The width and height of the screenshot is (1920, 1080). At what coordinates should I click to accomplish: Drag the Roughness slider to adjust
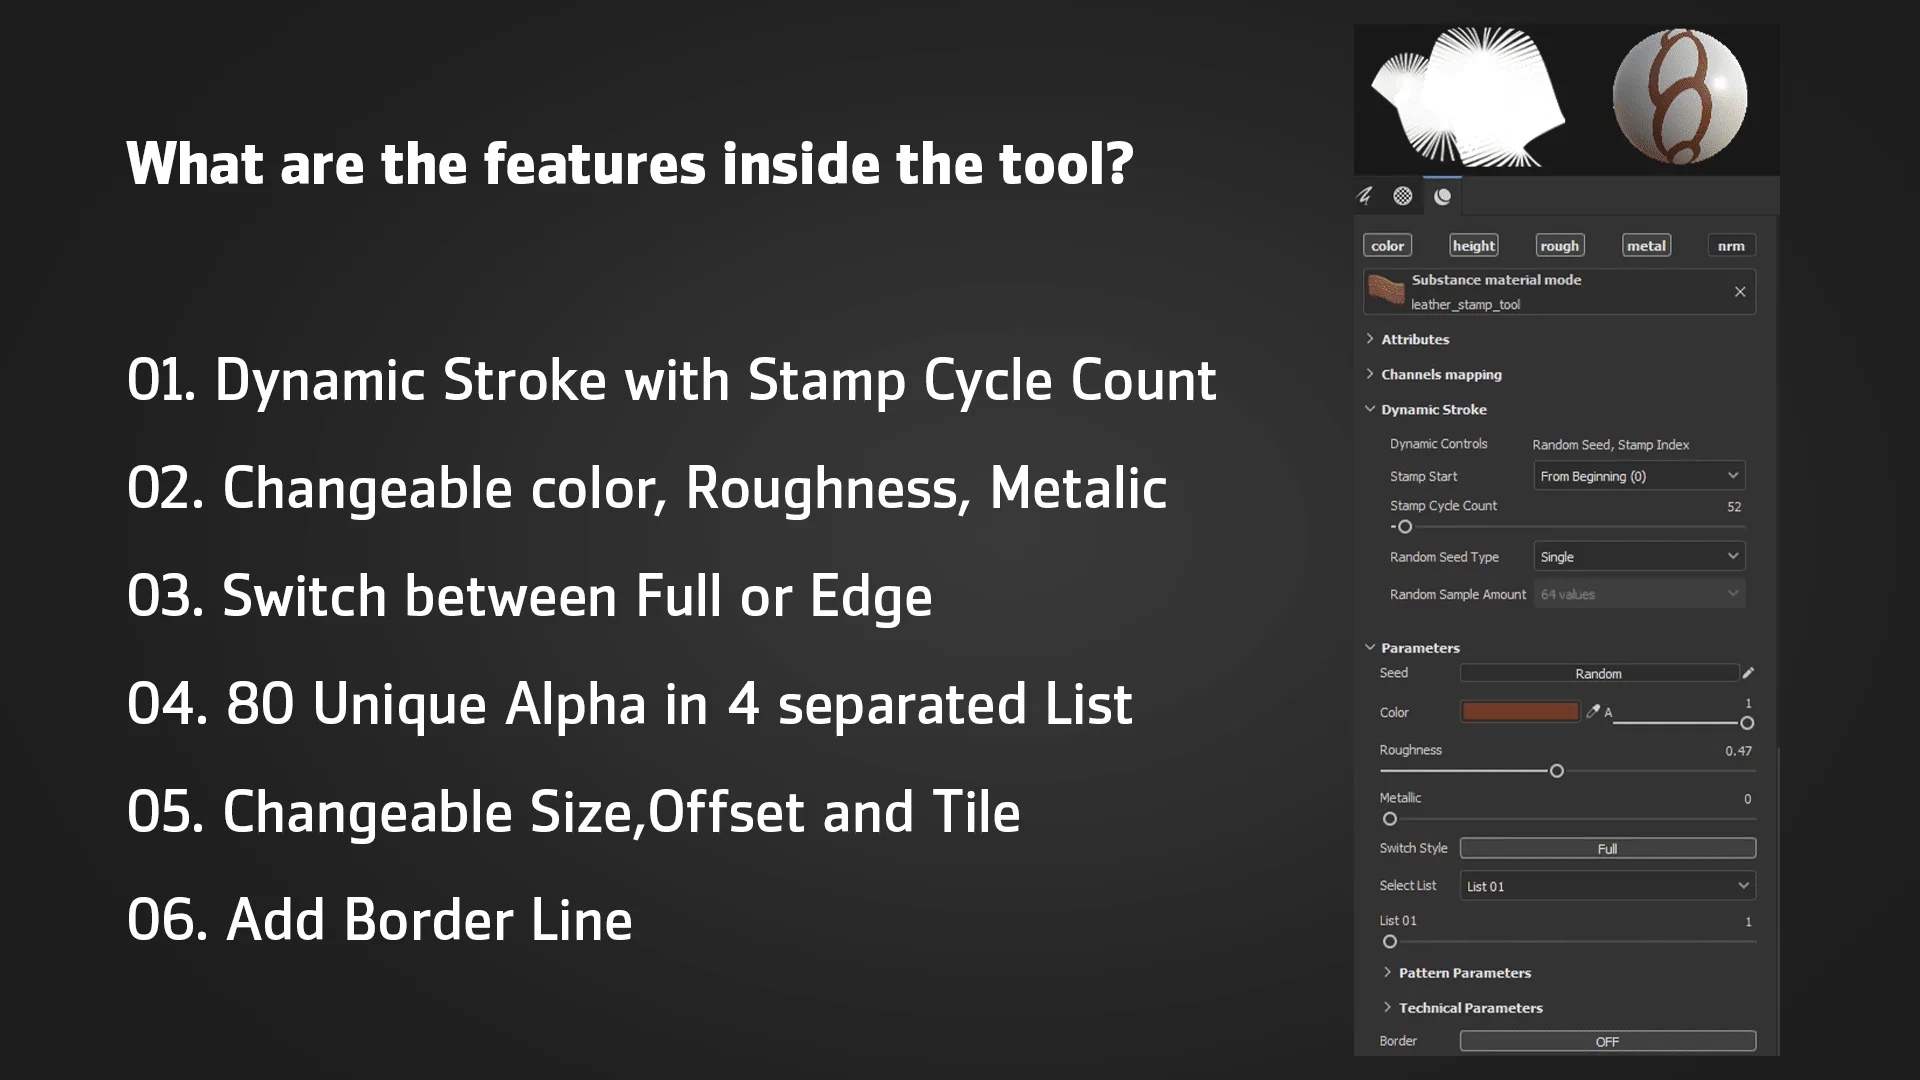[1556, 771]
